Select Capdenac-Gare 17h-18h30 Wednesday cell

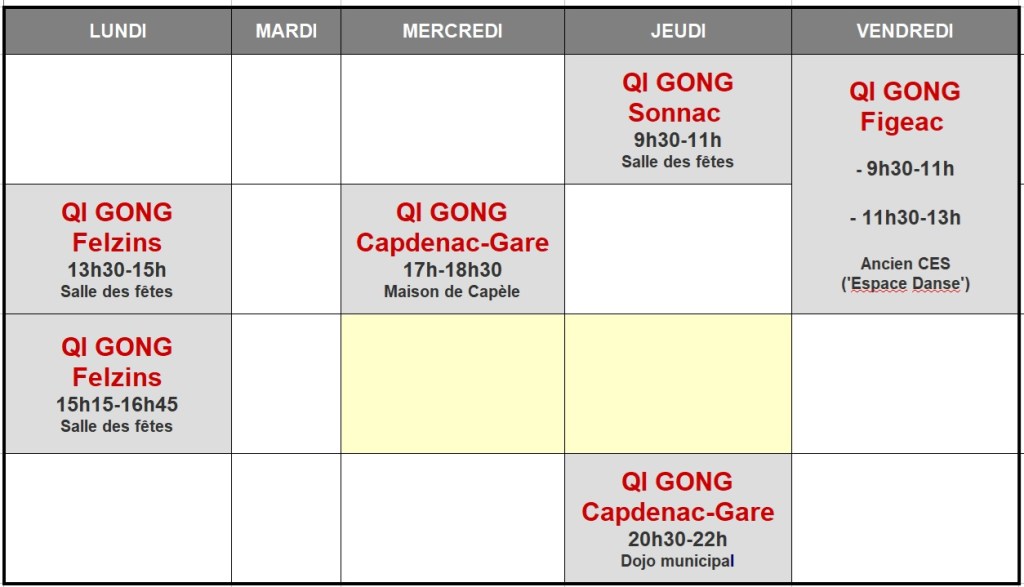point(452,249)
